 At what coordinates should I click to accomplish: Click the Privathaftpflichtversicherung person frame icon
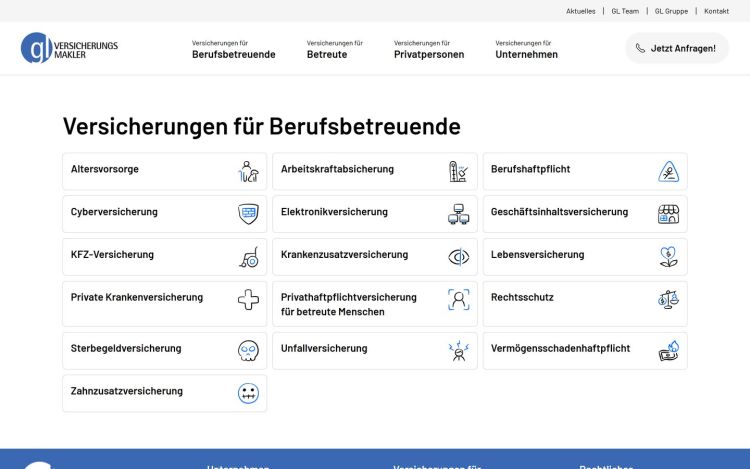[x=458, y=300]
